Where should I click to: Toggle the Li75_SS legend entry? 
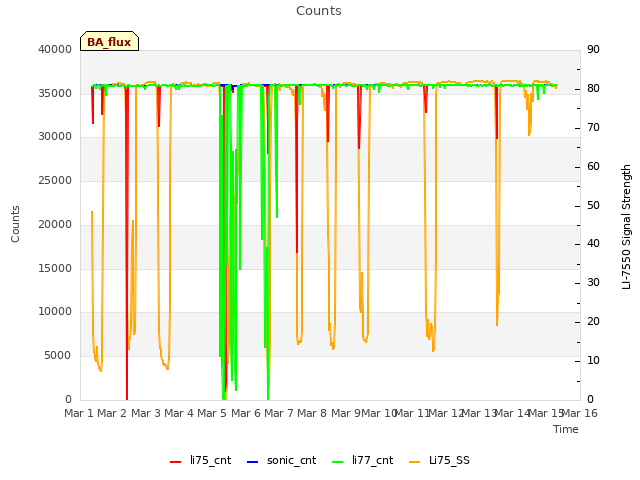pyautogui.click(x=439, y=460)
